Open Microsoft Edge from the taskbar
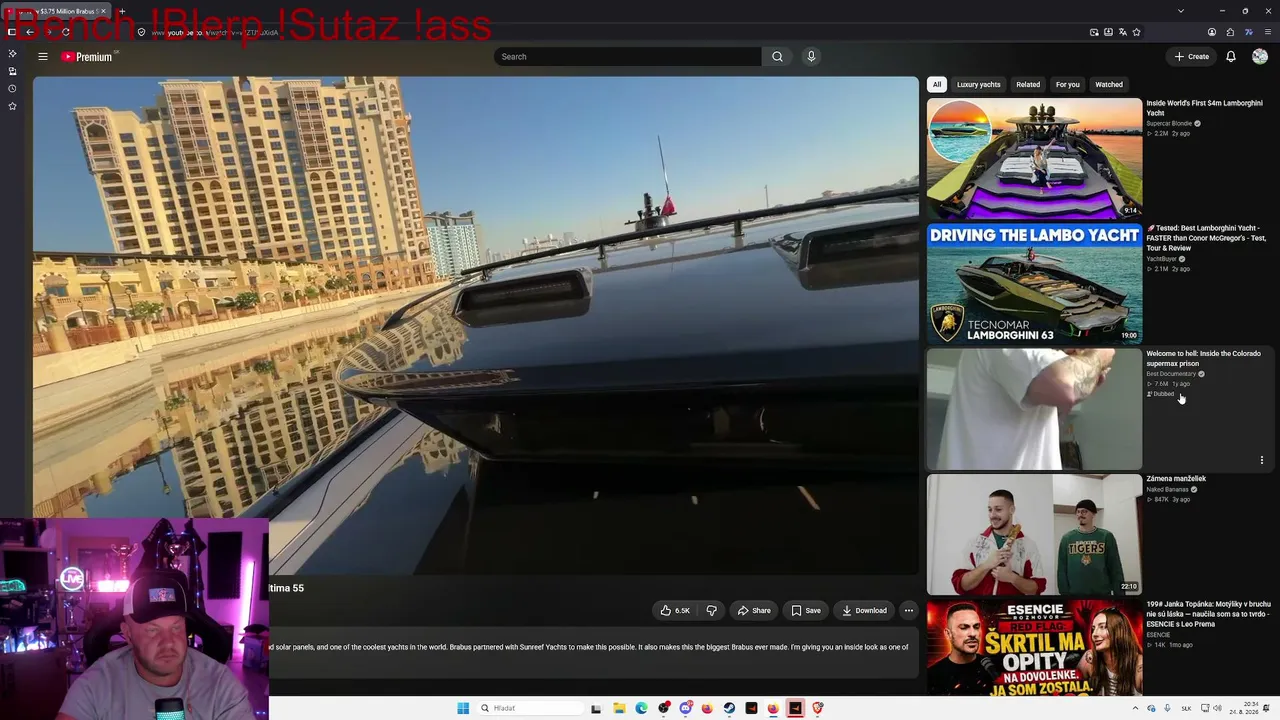The height and width of the screenshot is (720, 1280). click(x=642, y=708)
